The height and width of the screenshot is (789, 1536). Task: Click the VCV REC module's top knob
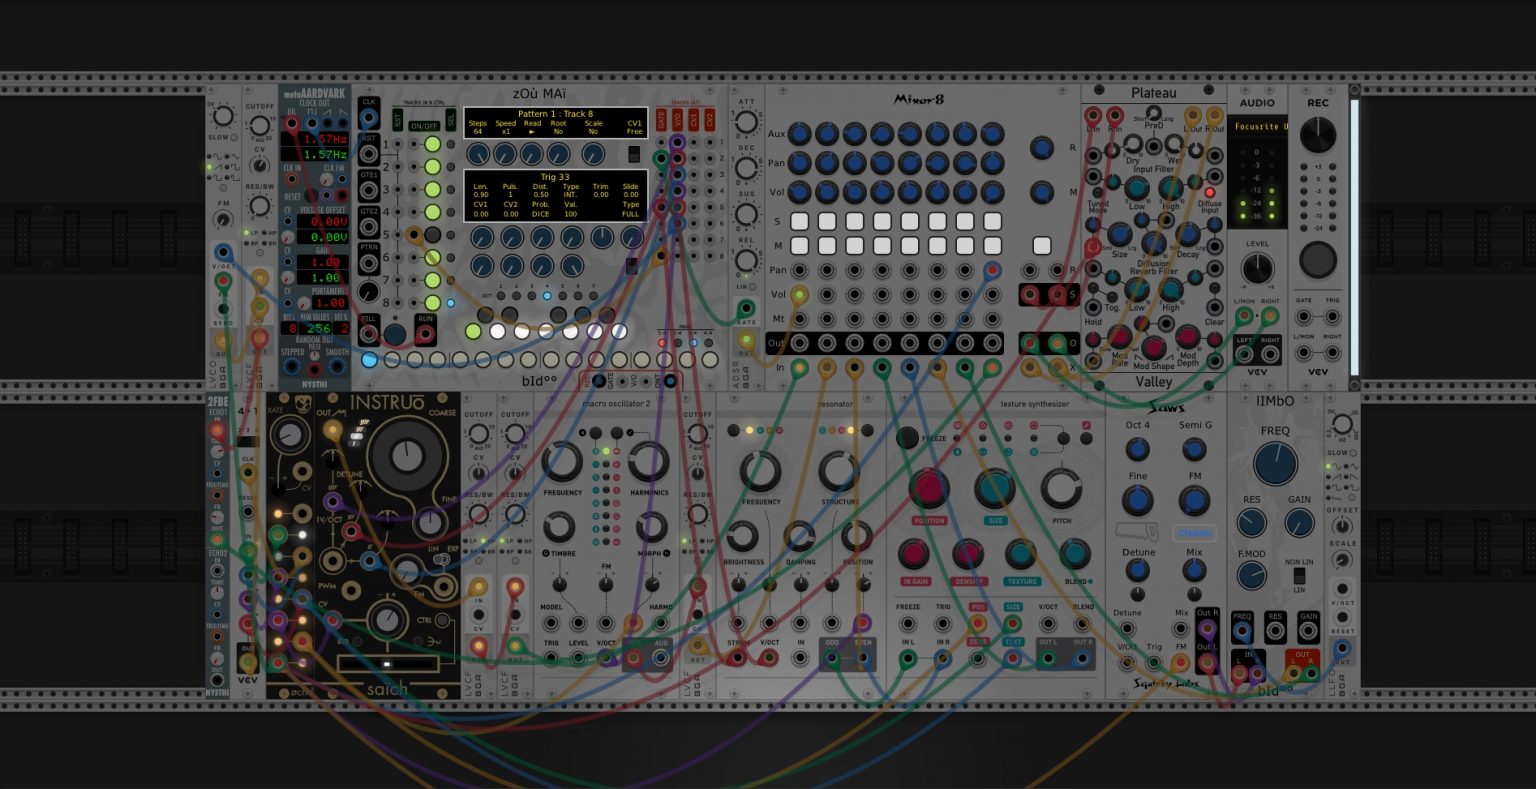[1317, 134]
